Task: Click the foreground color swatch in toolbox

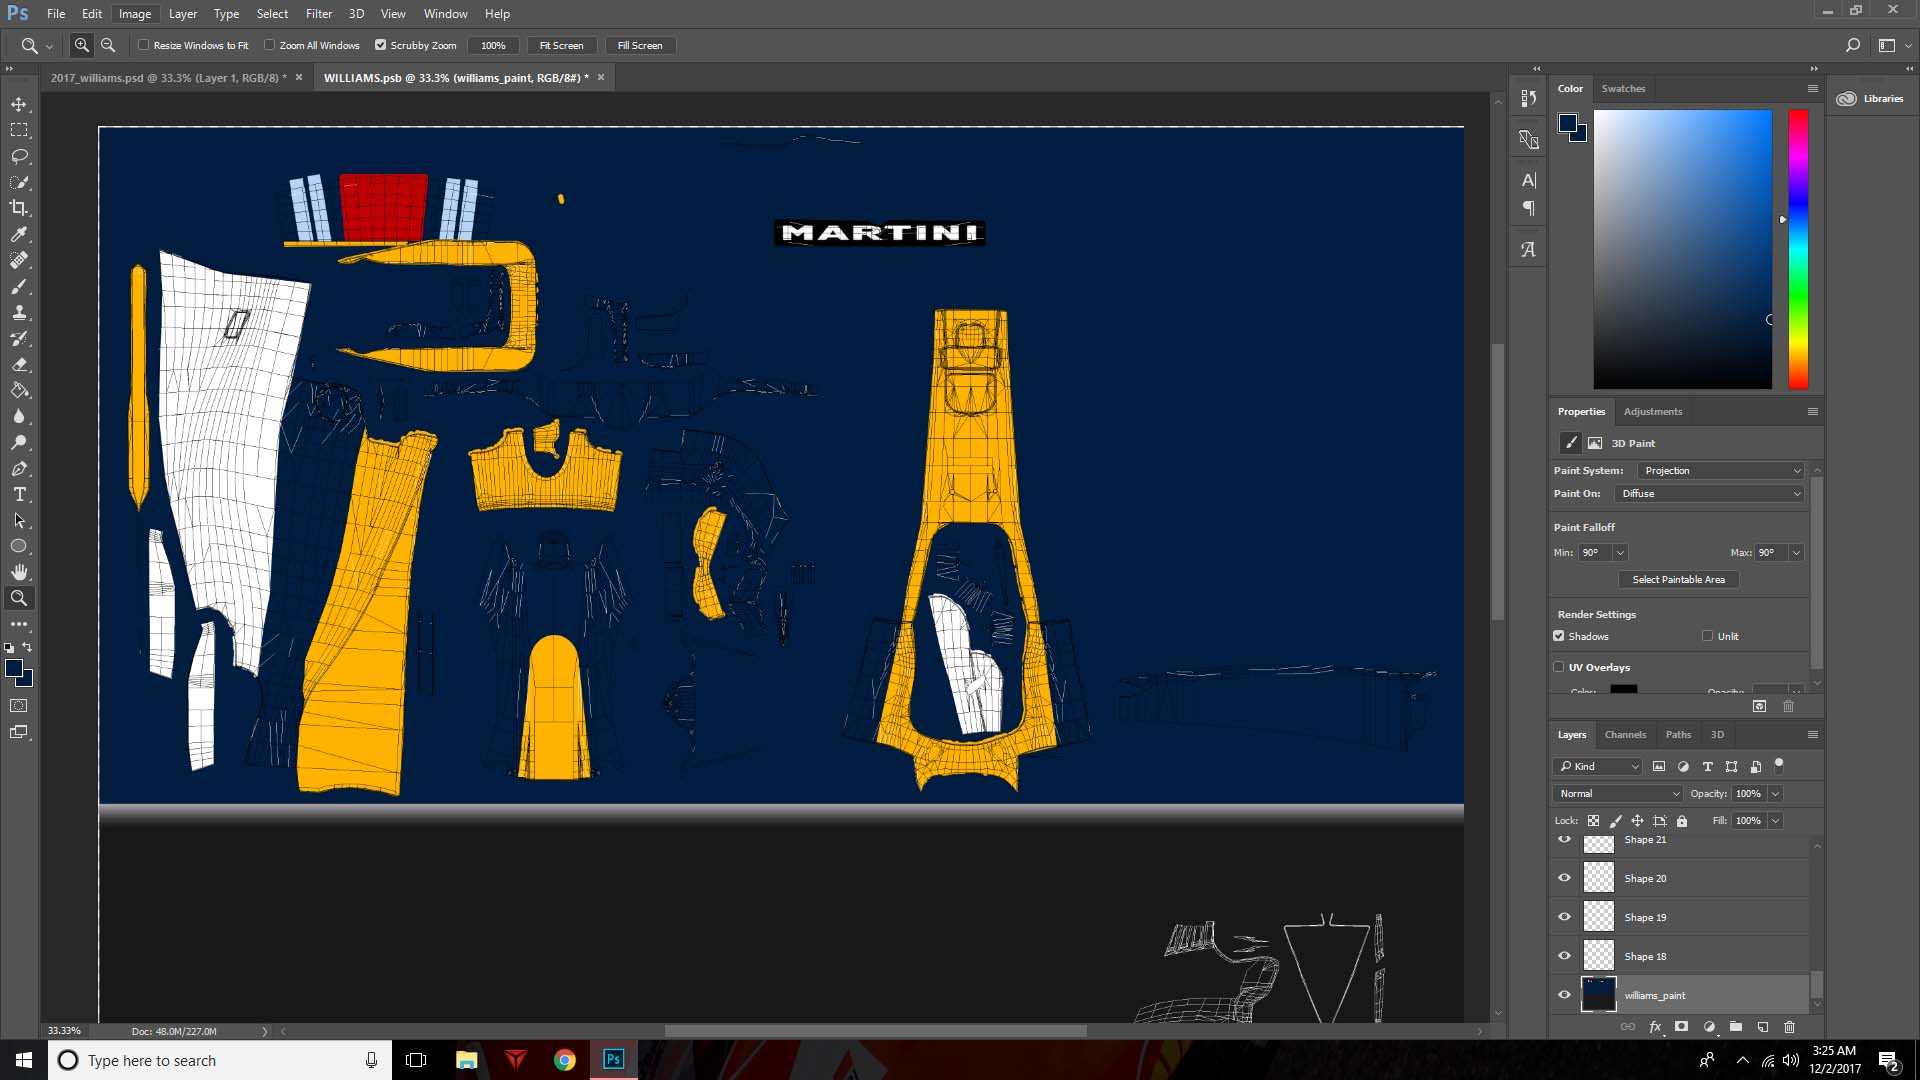Action: click(x=14, y=669)
